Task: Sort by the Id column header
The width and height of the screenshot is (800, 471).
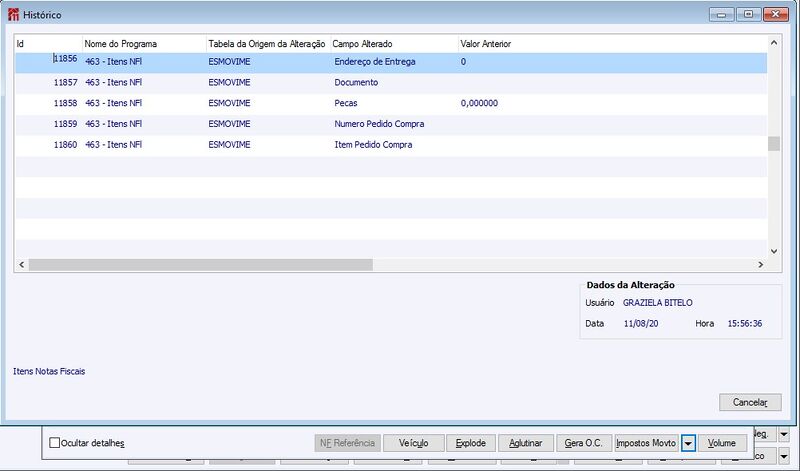Action: coord(48,44)
